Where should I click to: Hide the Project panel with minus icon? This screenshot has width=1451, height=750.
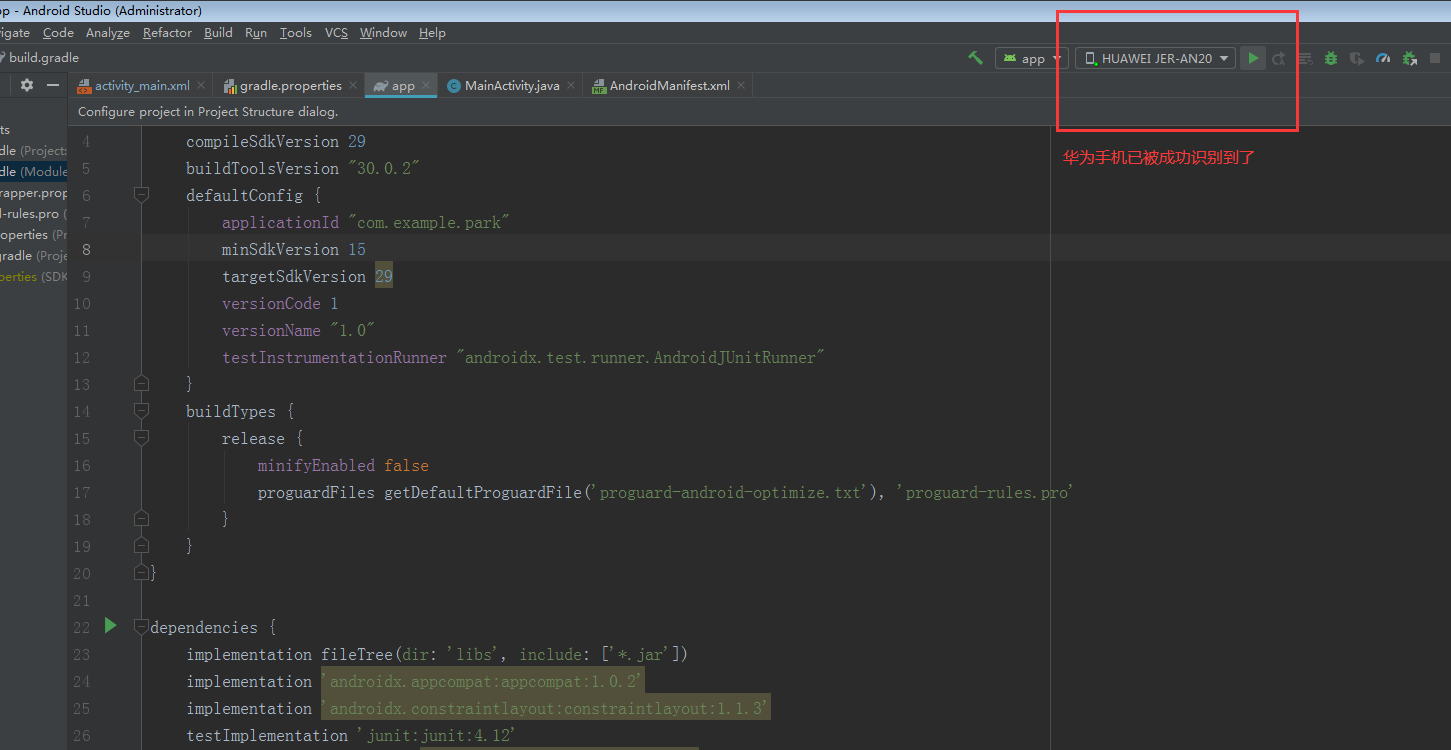point(53,85)
